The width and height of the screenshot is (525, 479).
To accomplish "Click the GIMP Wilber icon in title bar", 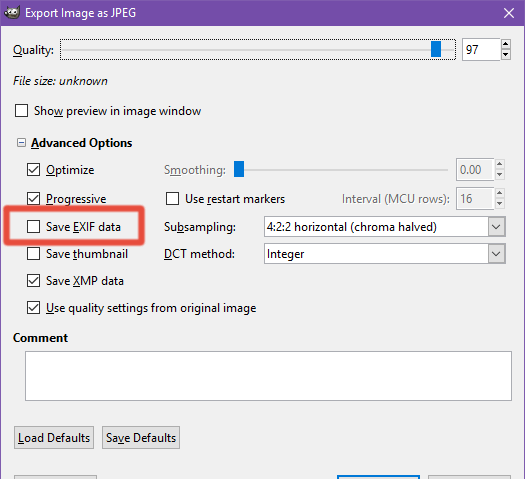I will click(x=12, y=13).
